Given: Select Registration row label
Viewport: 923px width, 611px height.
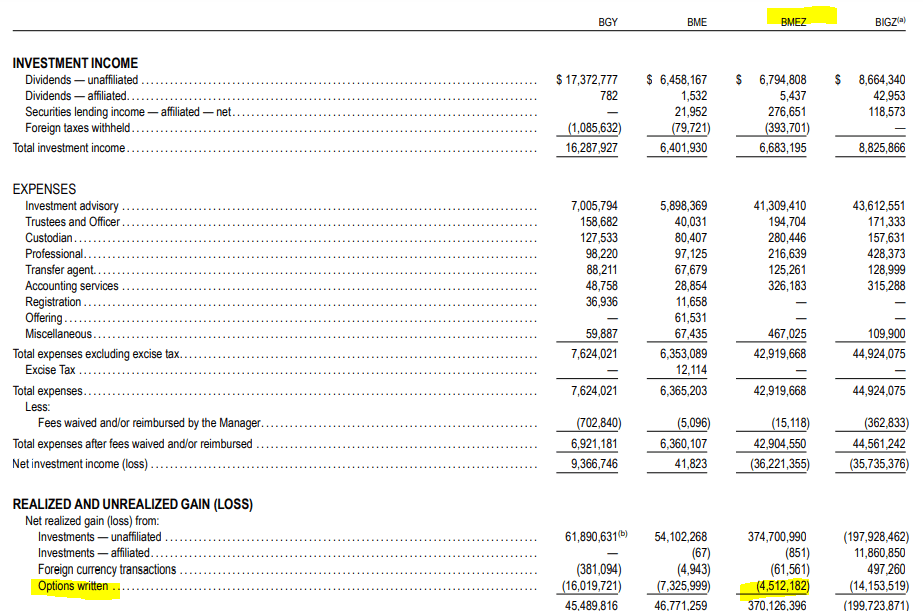Looking at the screenshot, I should coord(53,301).
